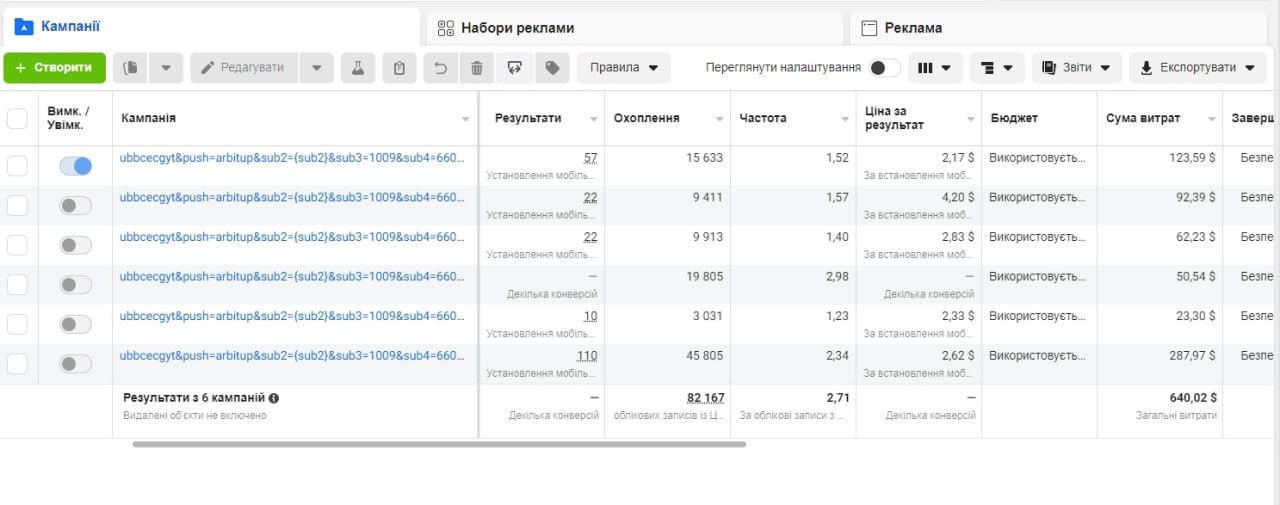Click the green 'Створити' button

pos(54,68)
